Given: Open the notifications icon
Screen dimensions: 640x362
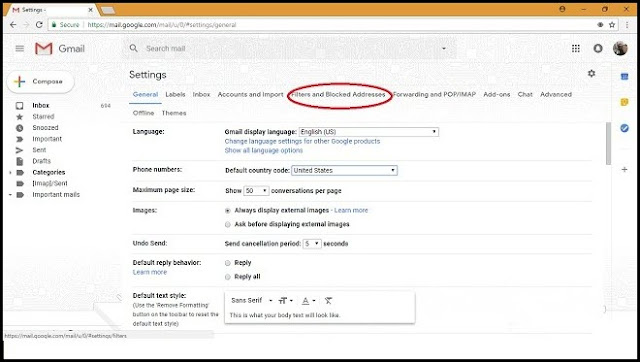Looking at the screenshot, I should [598, 49].
